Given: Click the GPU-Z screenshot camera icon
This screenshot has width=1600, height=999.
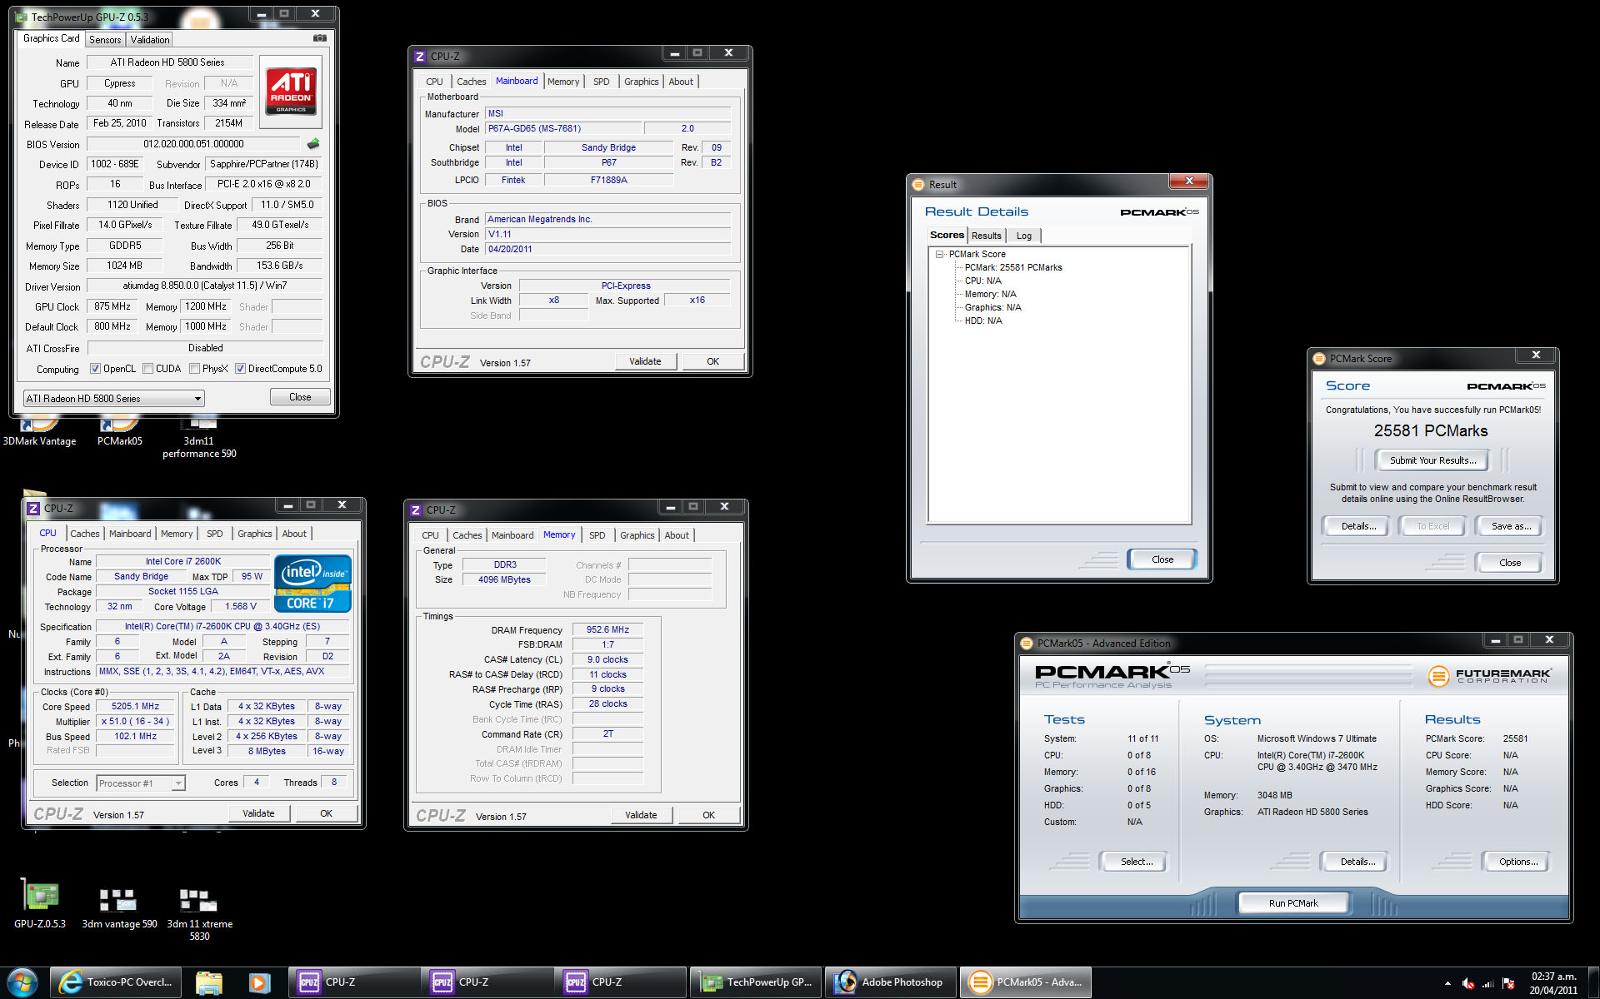Looking at the screenshot, I should point(320,38).
